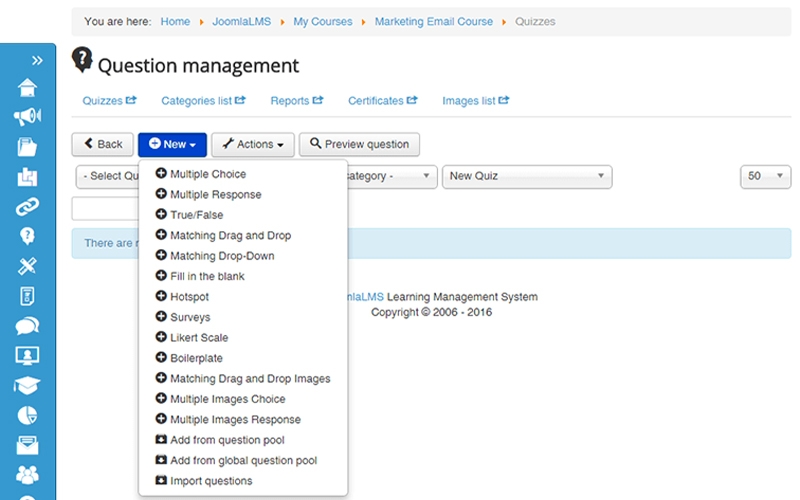Choose True/False question type
Image resolution: width=800 pixels, height=500 pixels.
click(x=196, y=215)
